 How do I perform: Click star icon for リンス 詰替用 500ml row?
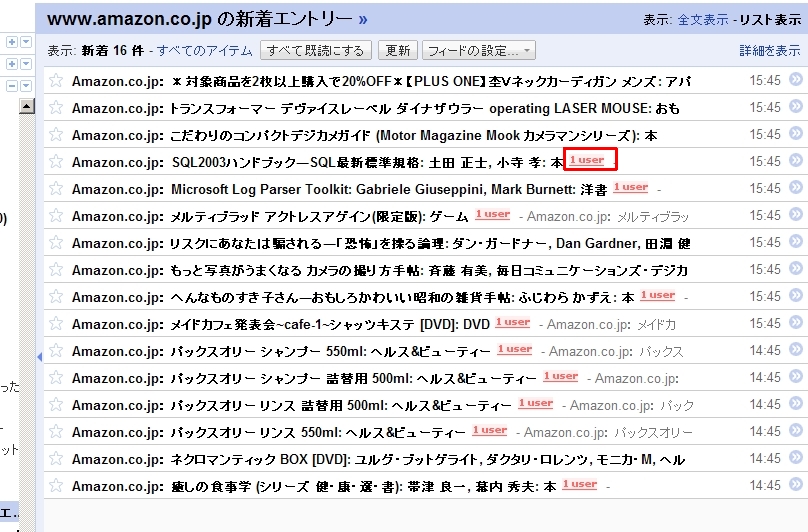56,404
